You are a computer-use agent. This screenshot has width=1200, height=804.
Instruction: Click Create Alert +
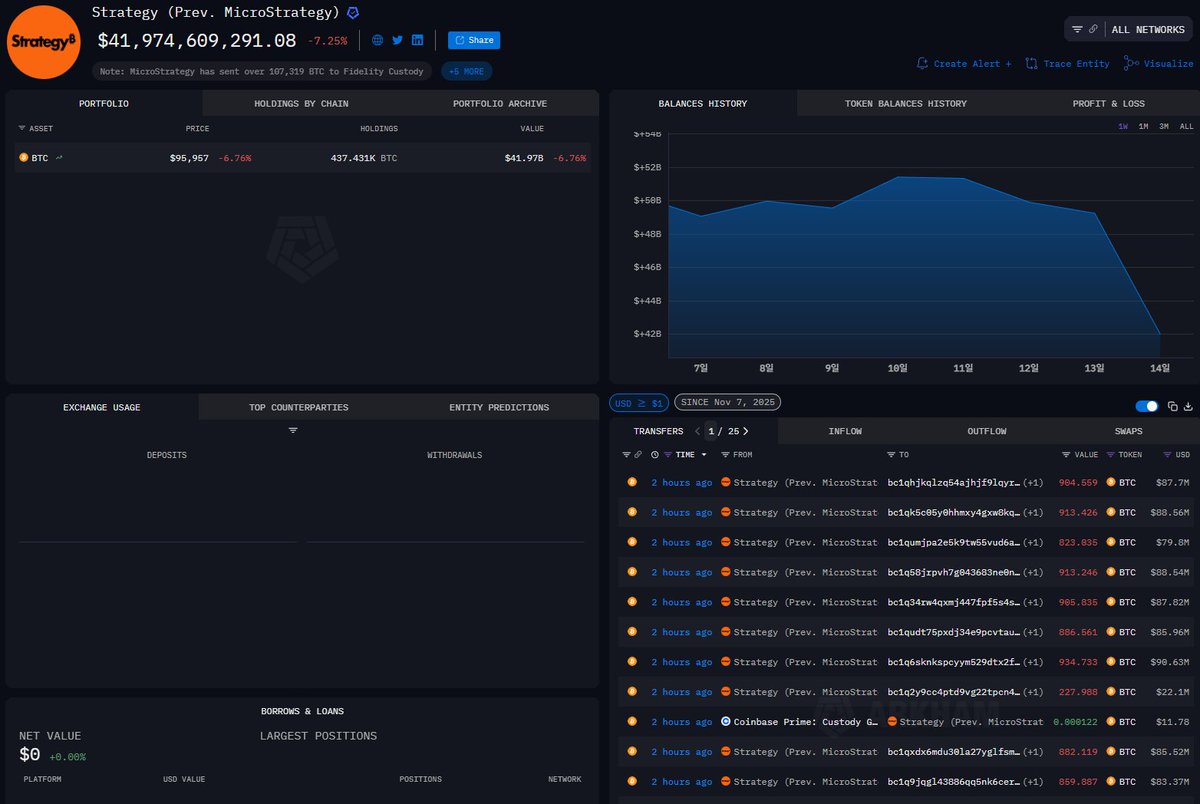click(x=964, y=63)
